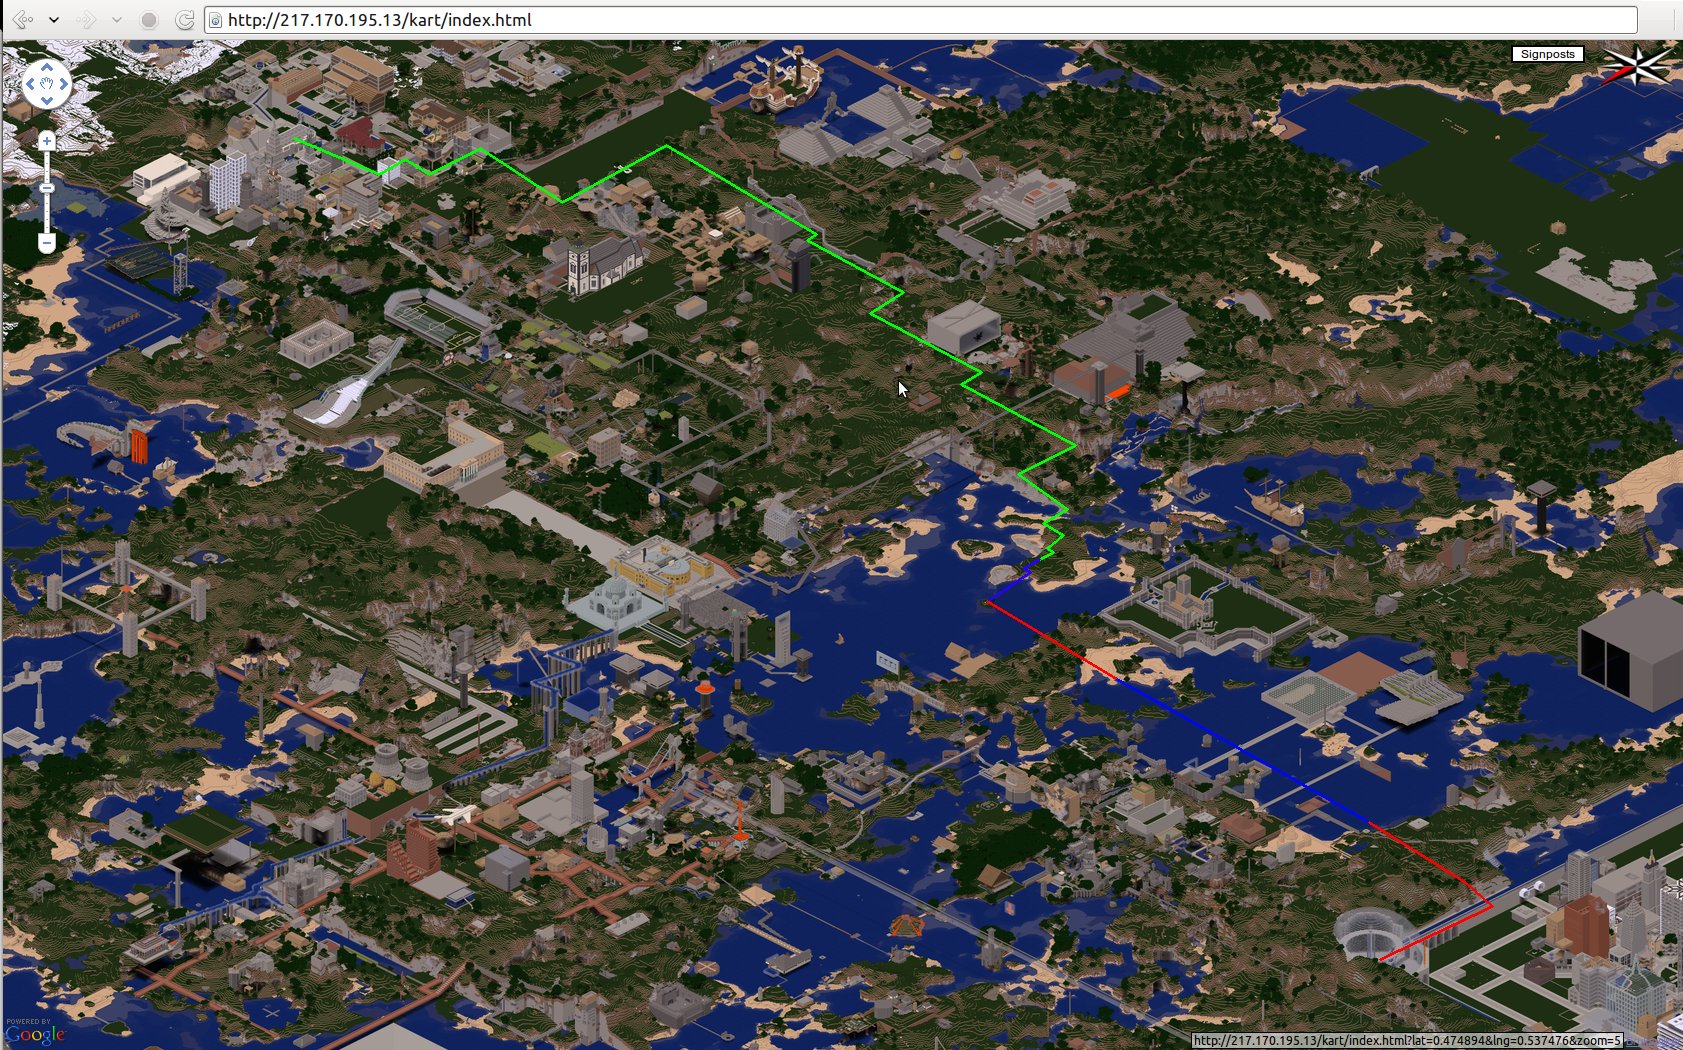This screenshot has width=1683, height=1050.
Task: Open the forward history dropdown arrow
Action: tap(117, 20)
